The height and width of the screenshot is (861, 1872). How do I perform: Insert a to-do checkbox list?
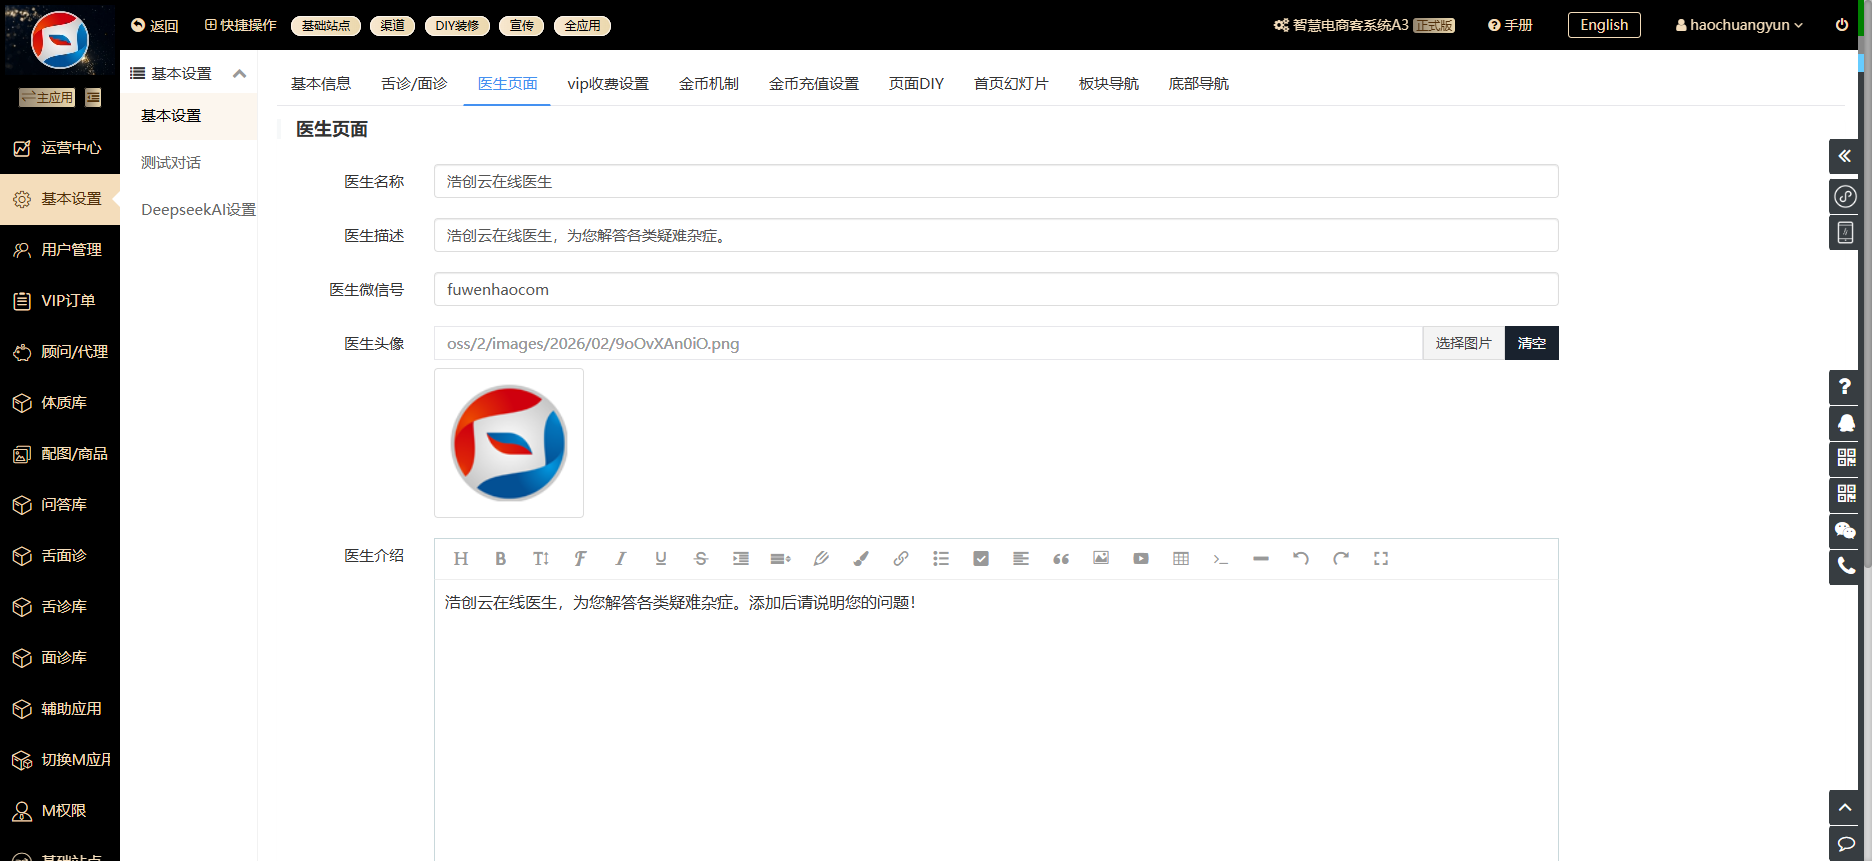981,559
